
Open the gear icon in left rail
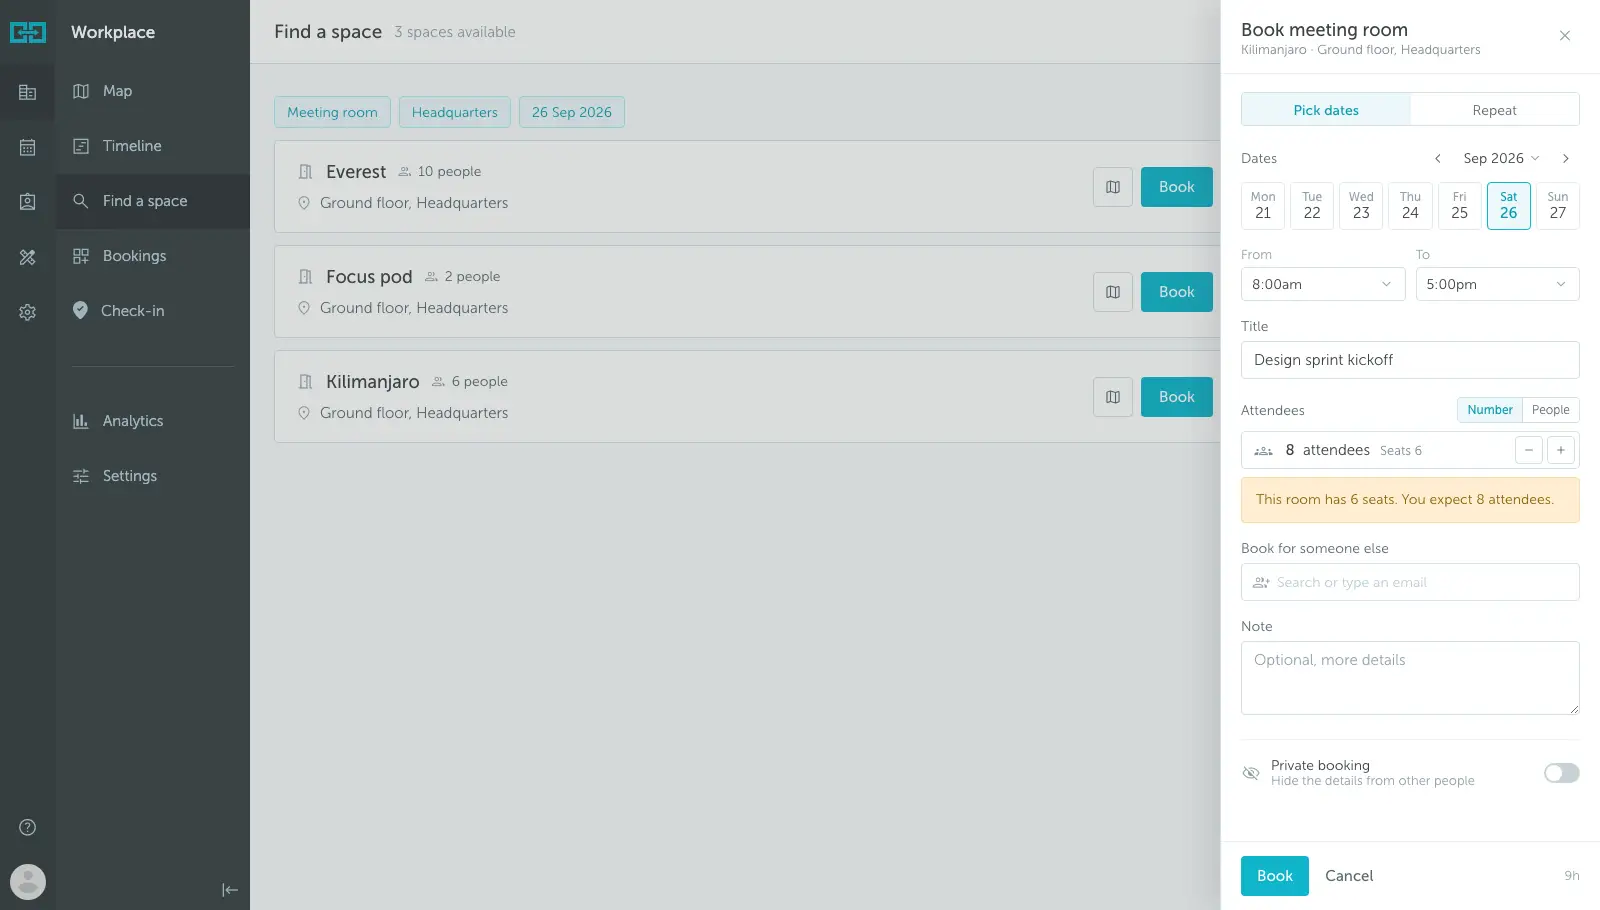[x=27, y=312]
